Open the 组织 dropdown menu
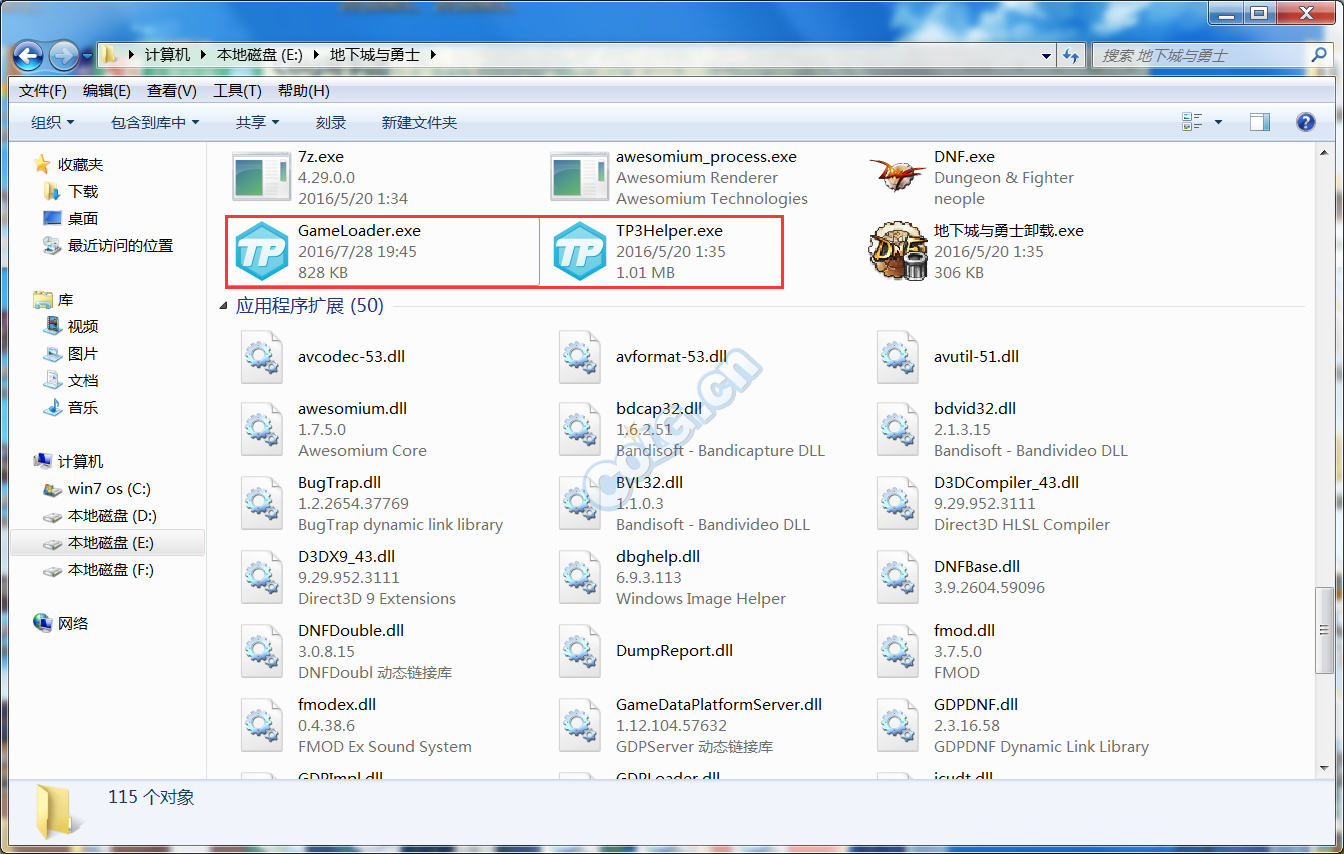Viewport: 1344px width, 854px height. 53,122
